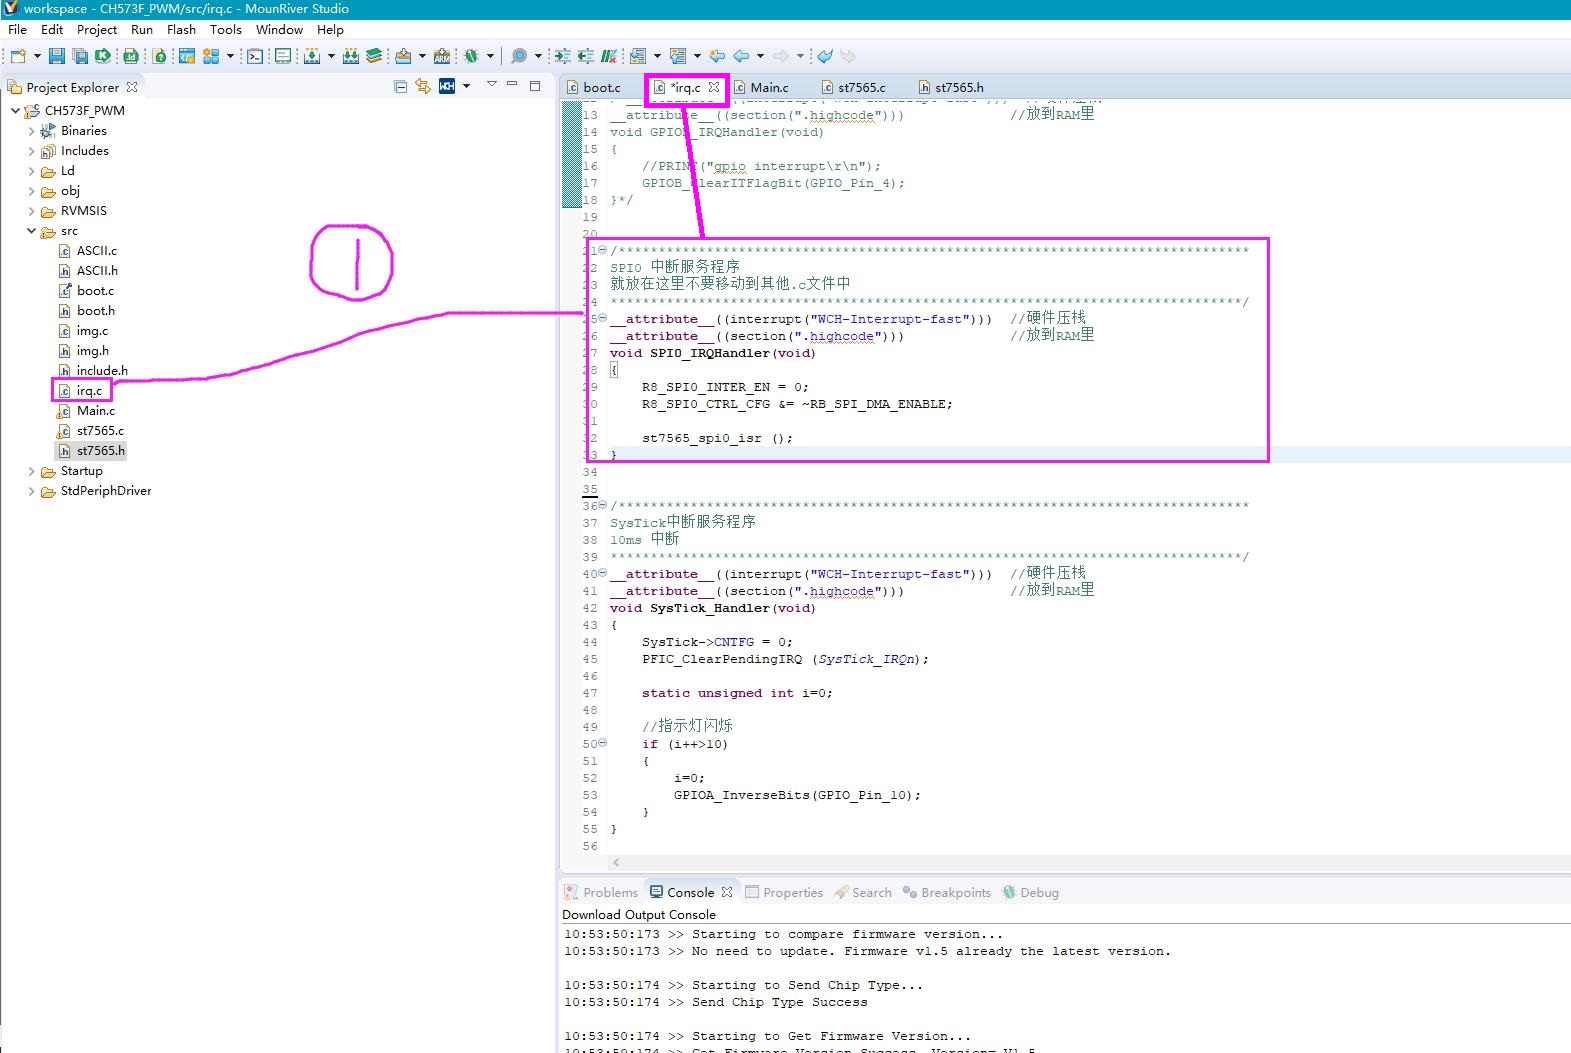The height and width of the screenshot is (1053, 1571).
Task: Open the Project menu
Action: (96, 29)
